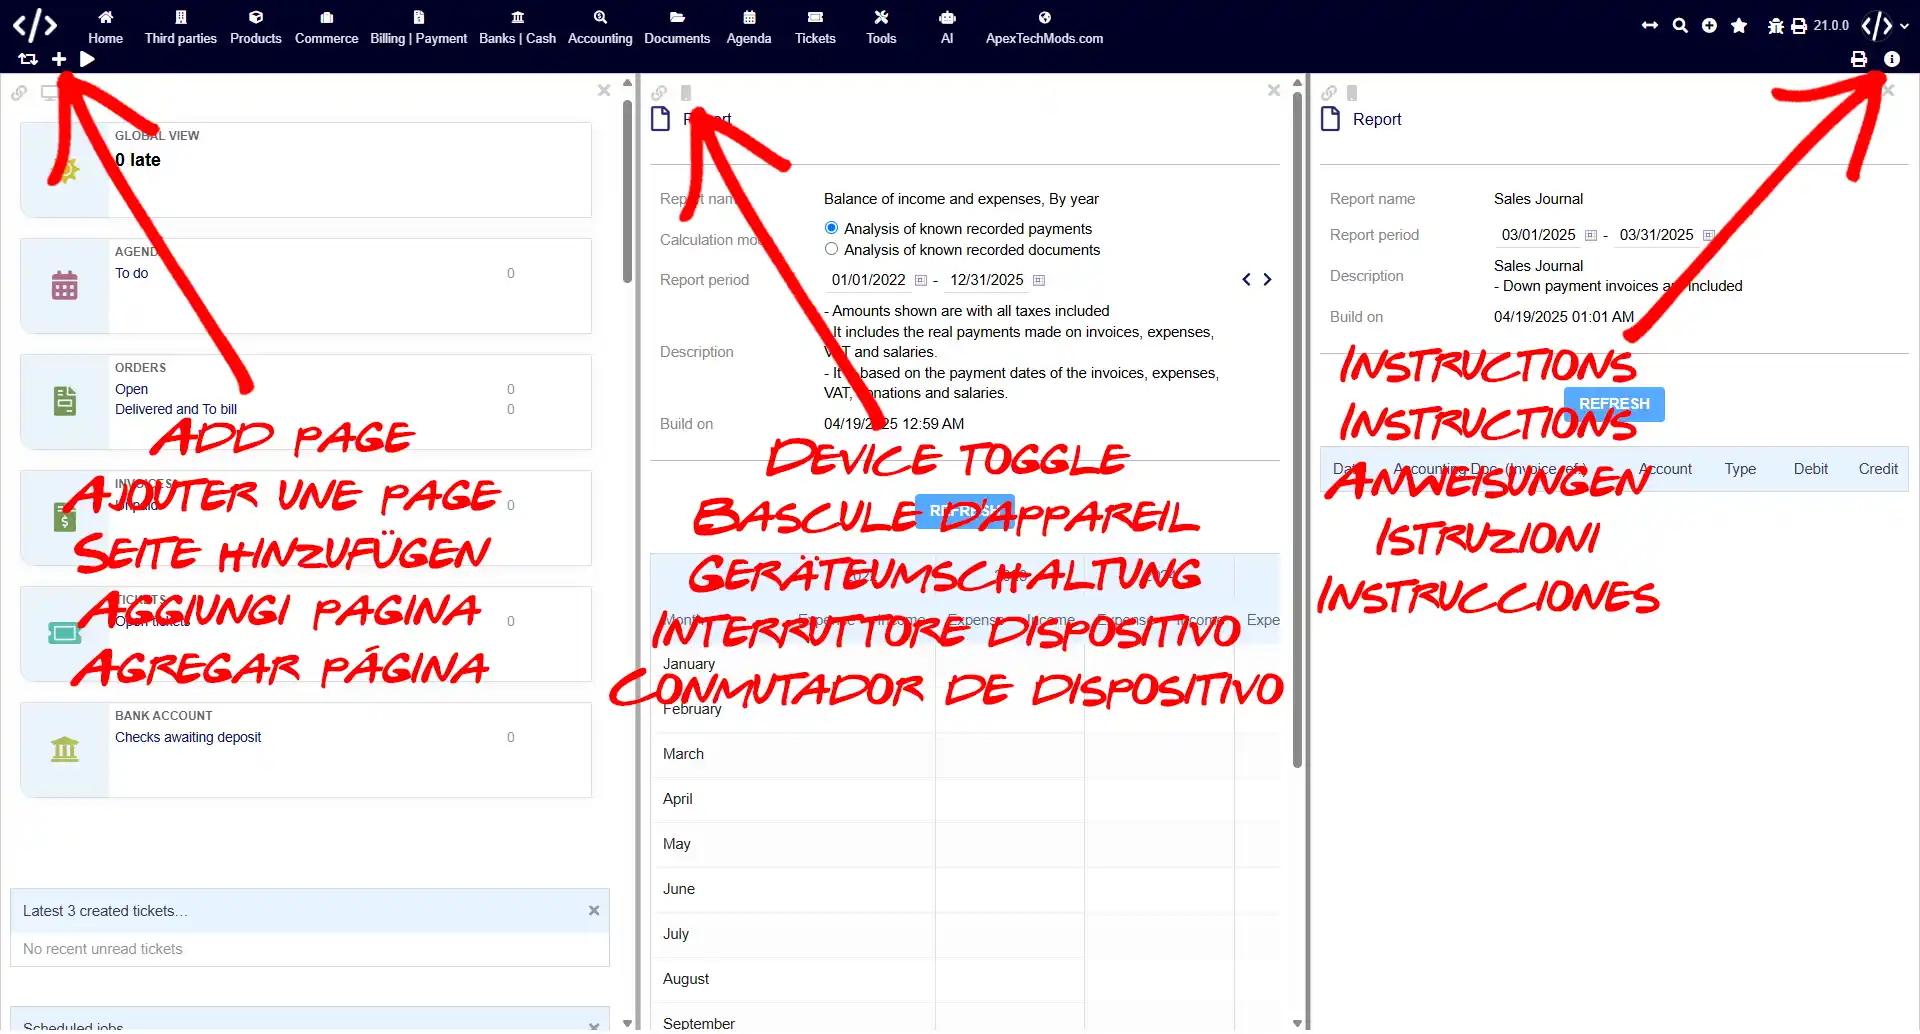1920x1034 pixels.
Task: Go to next period with right chevron
Action: 1267,280
